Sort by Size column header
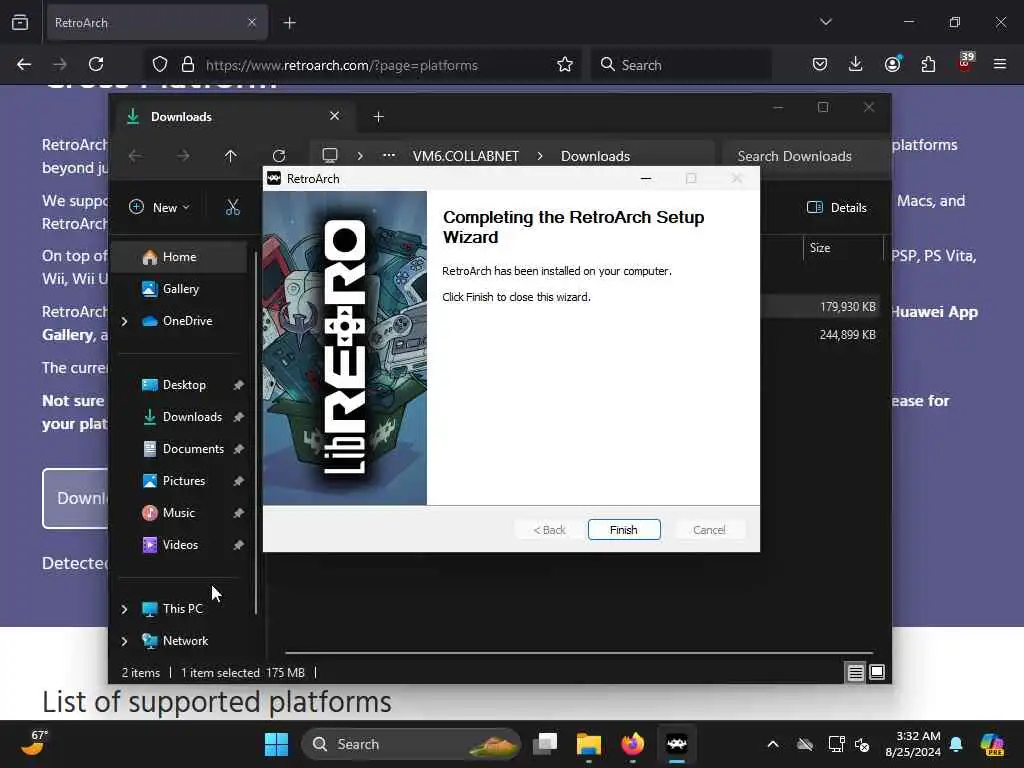 pos(842,248)
